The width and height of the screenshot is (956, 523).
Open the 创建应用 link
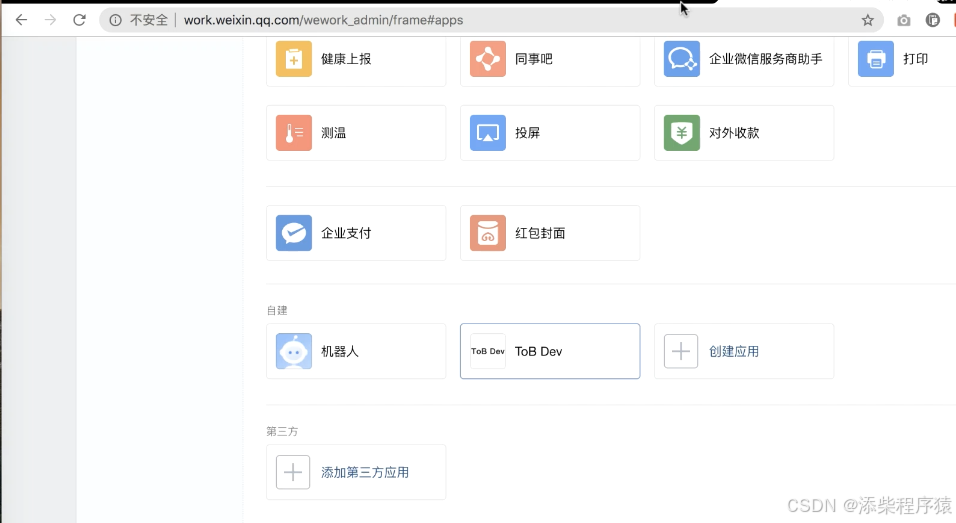(x=733, y=352)
